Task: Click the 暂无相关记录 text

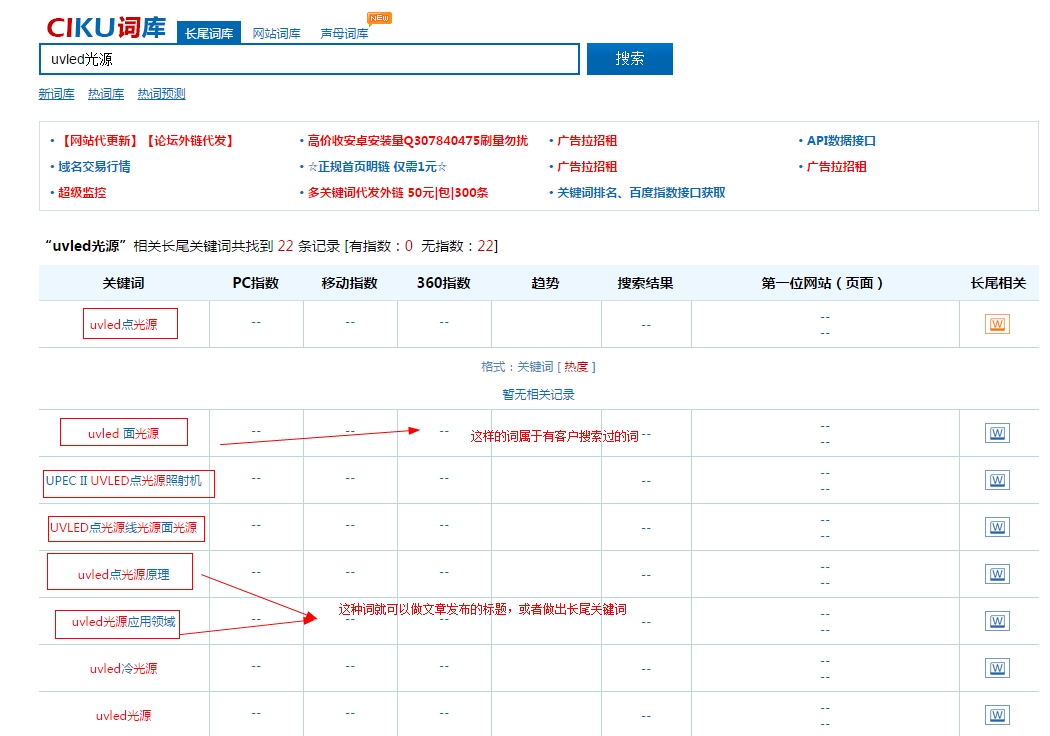Action: pyautogui.click(x=538, y=394)
